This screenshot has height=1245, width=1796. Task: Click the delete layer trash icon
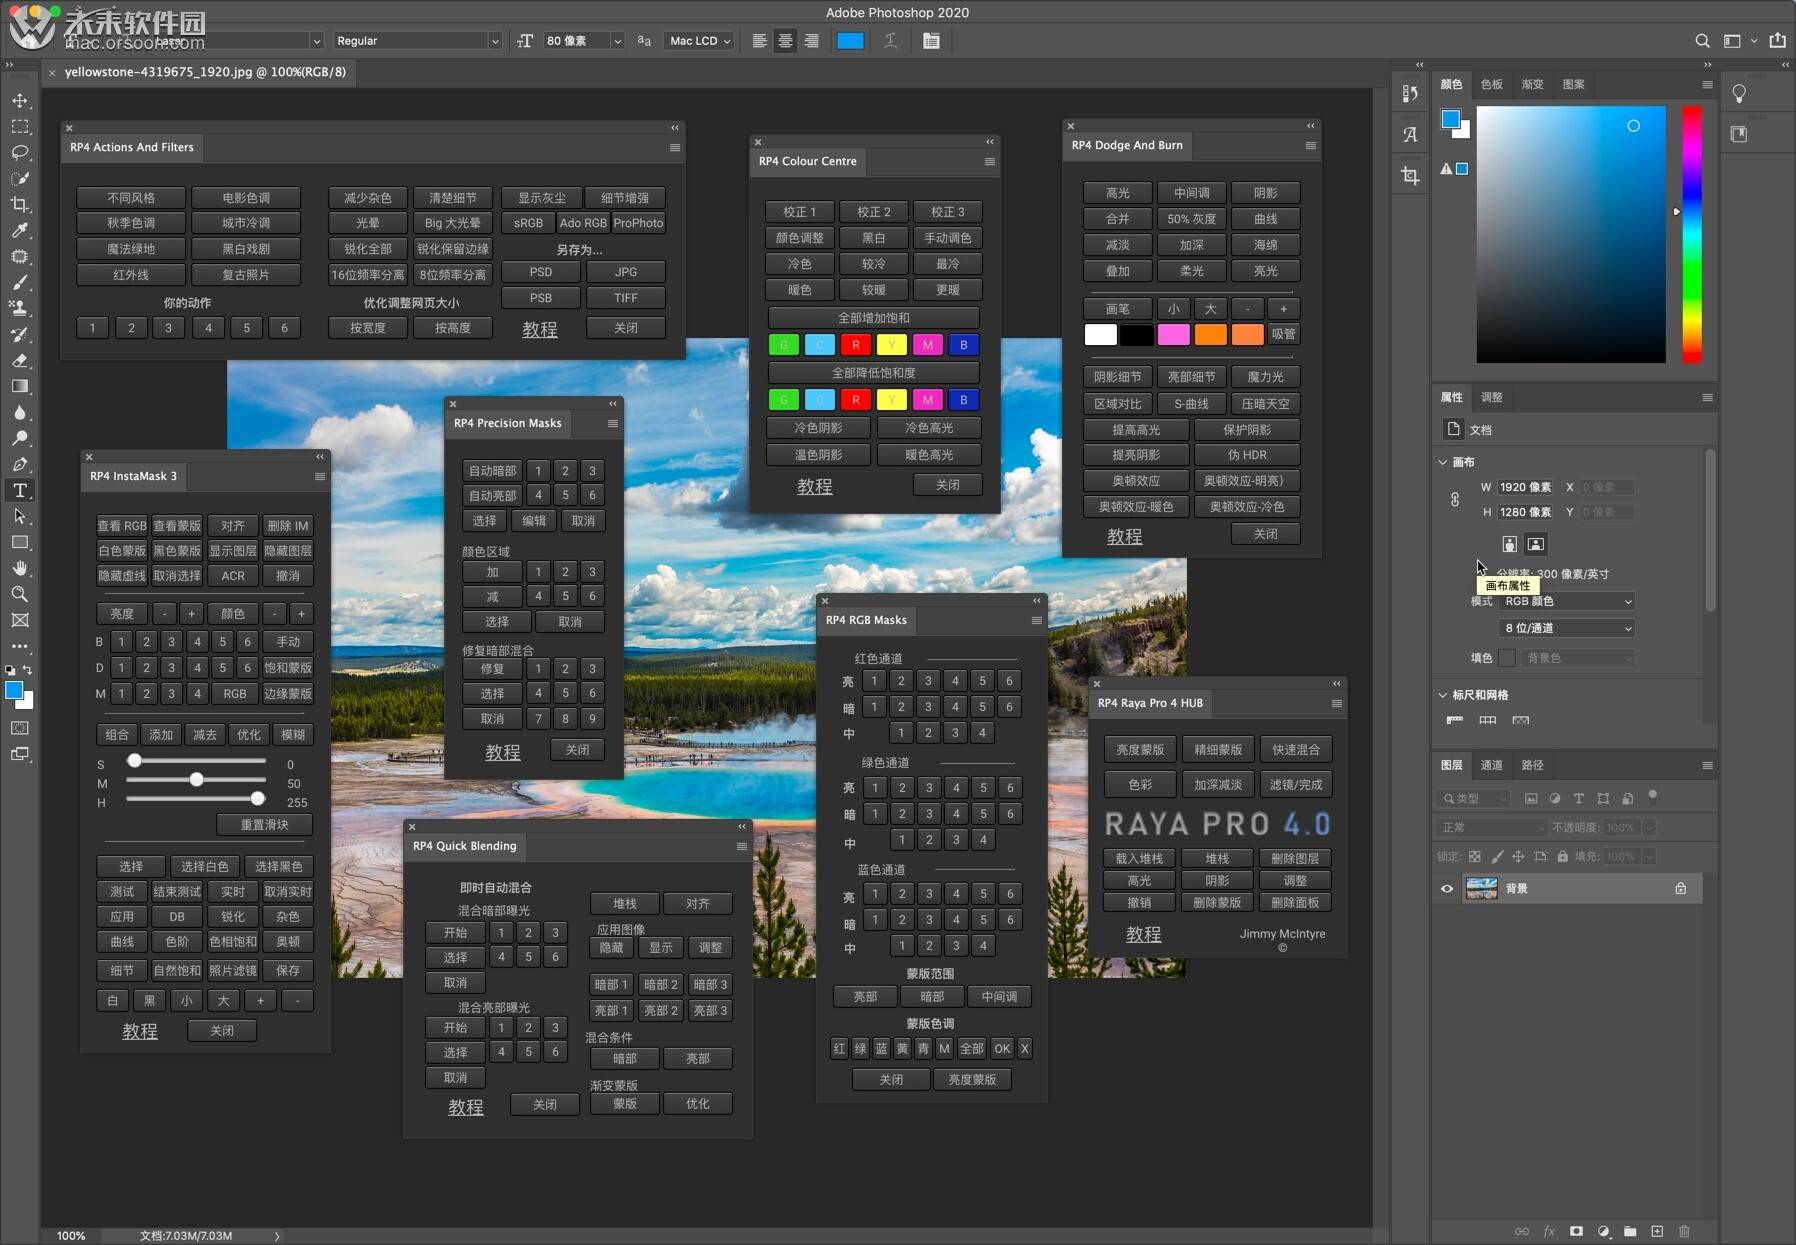click(1684, 1231)
